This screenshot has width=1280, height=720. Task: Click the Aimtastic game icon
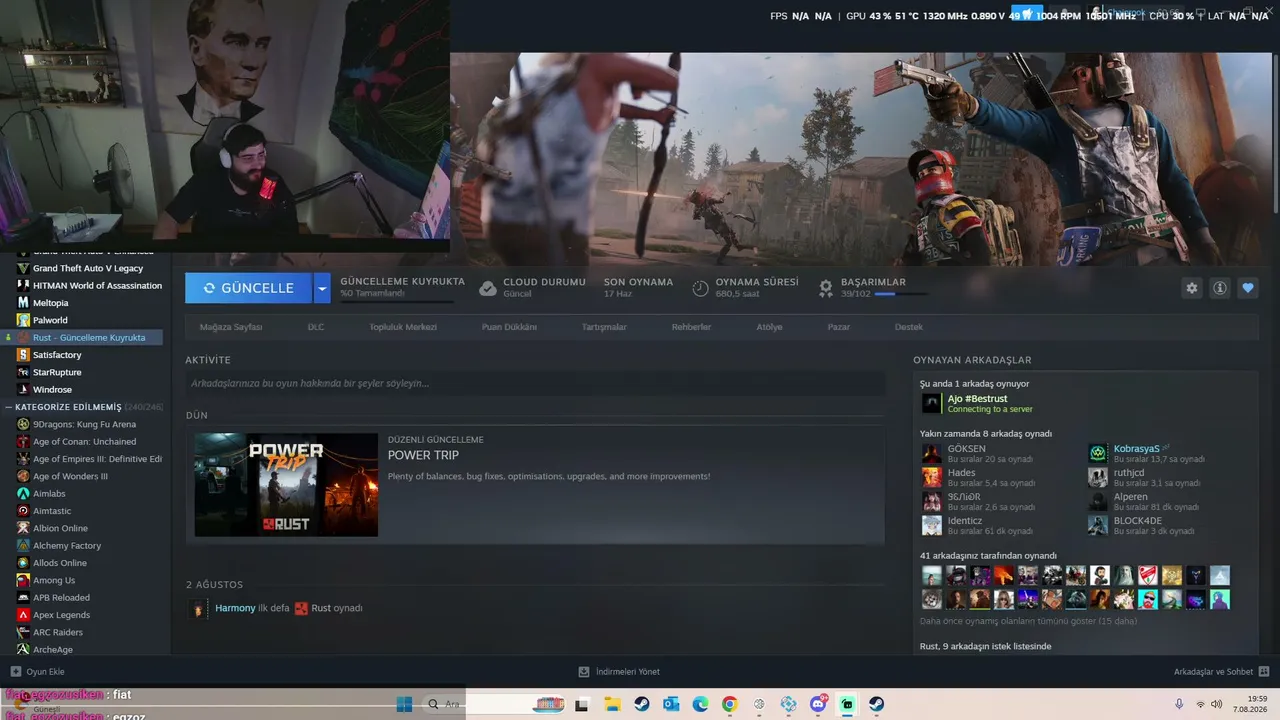pos(23,511)
